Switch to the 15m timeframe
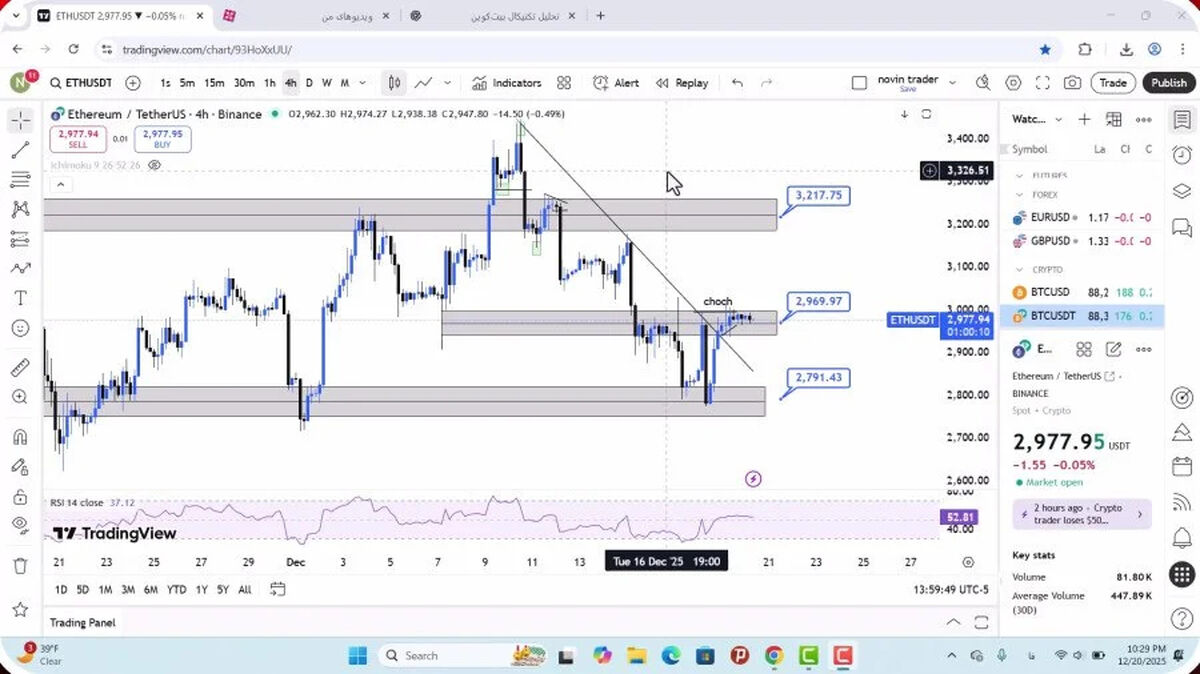1200x674 pixels. (214, 83)
